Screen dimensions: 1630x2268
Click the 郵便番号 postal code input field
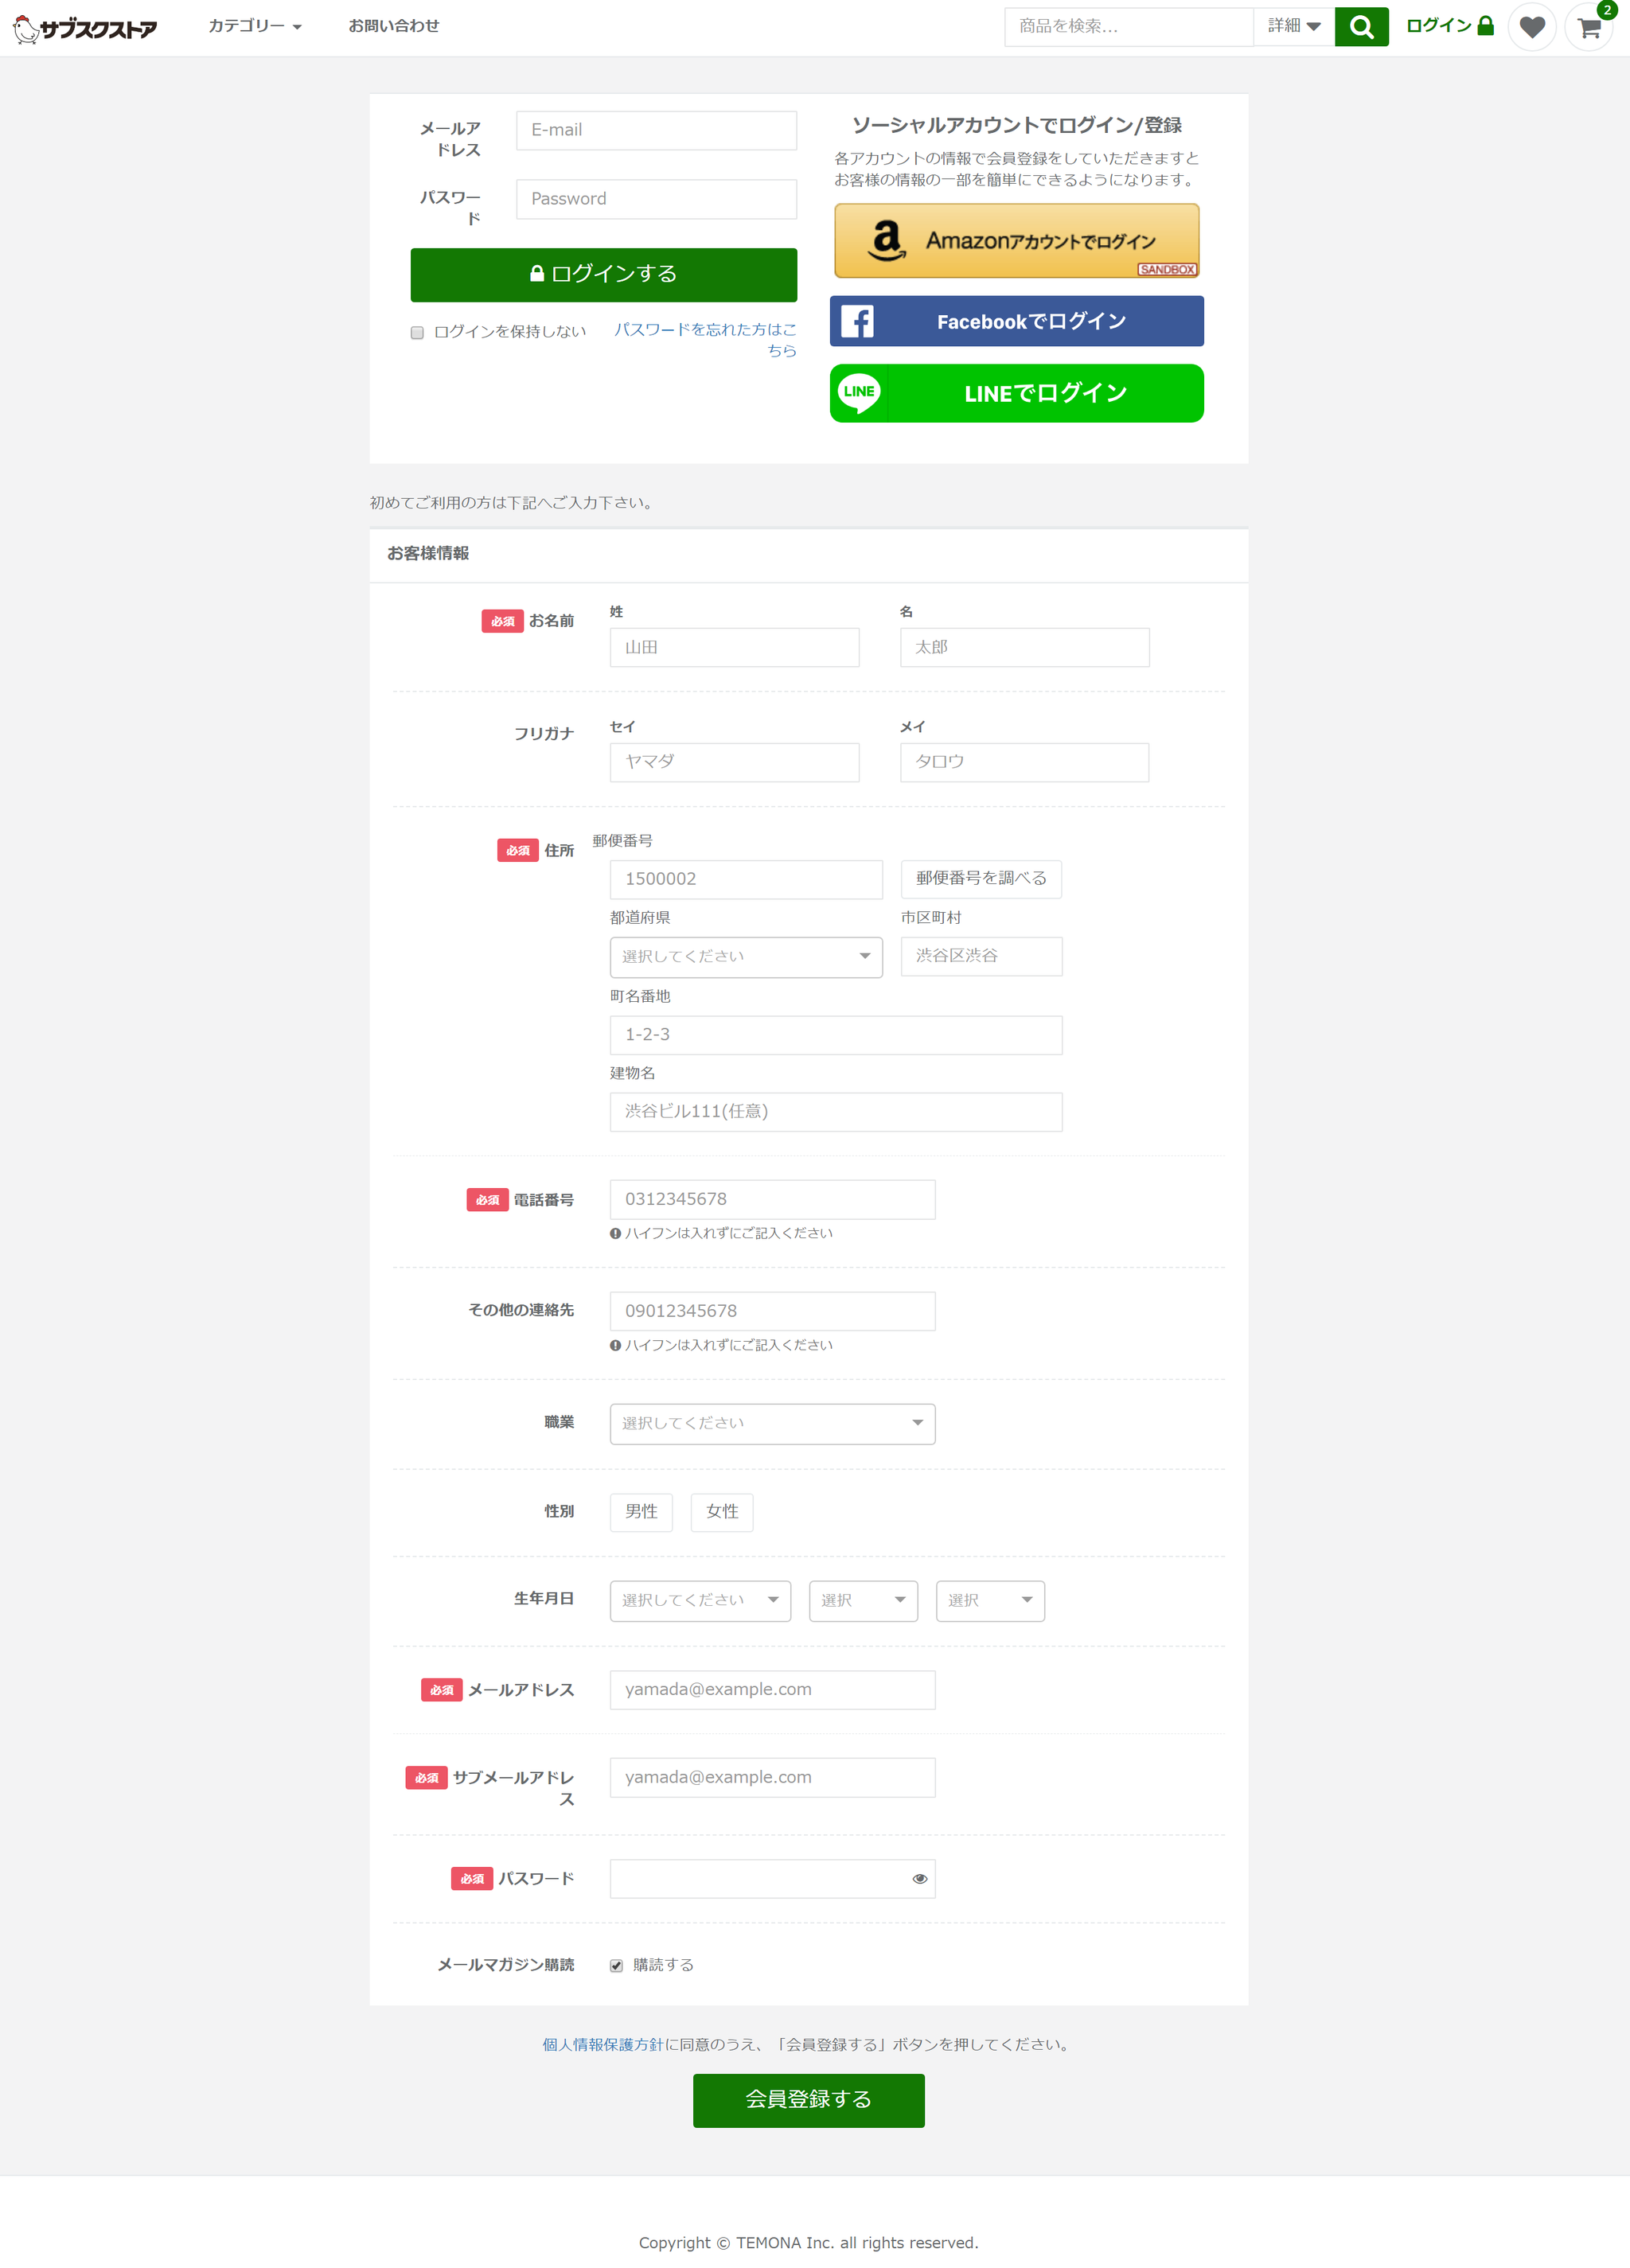pyautogui.click(x=746, y=879)
